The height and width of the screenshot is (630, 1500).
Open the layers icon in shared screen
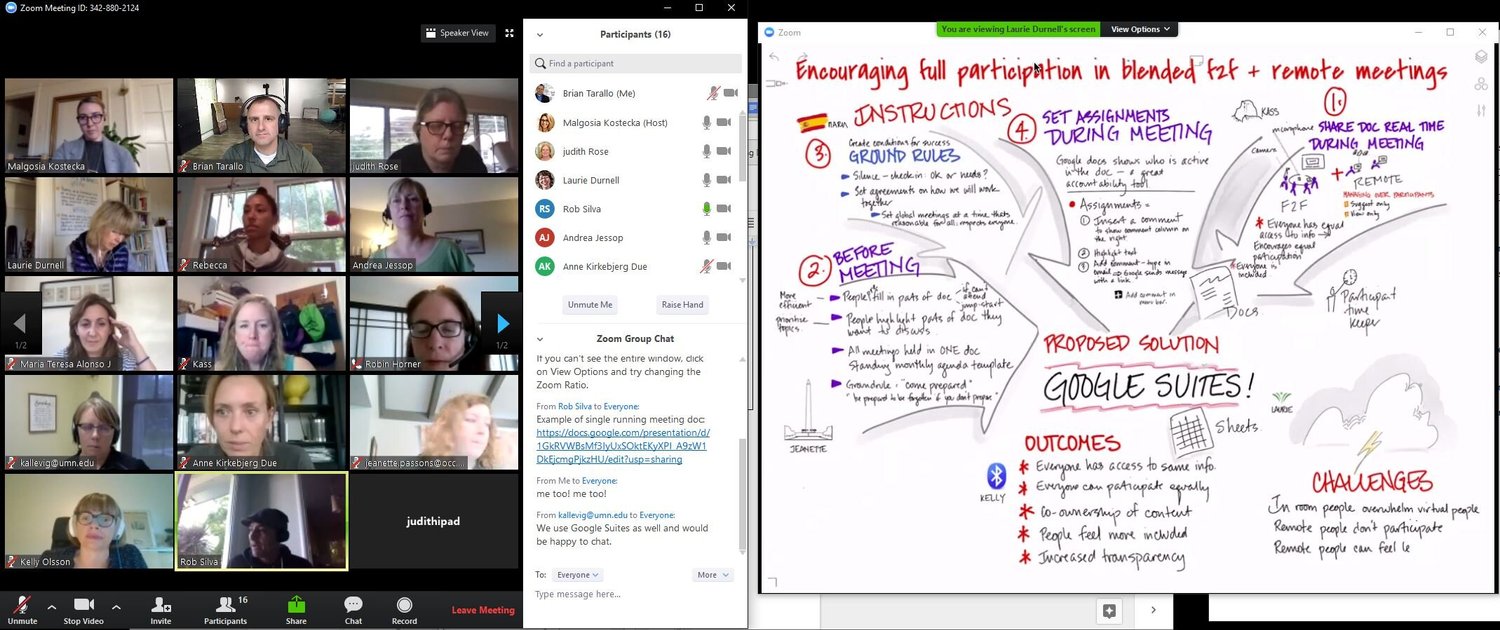coord(1481,57)
